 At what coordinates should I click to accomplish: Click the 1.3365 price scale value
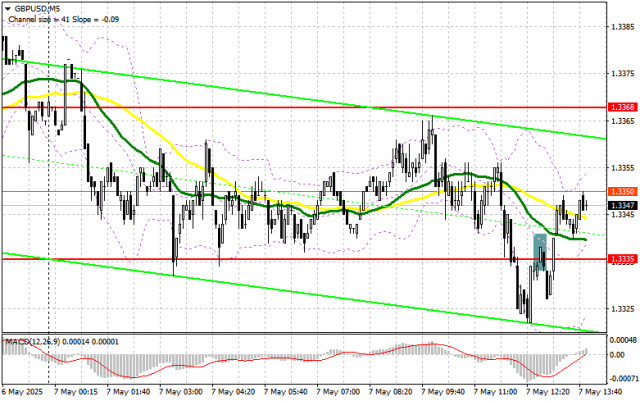point(622,121)
